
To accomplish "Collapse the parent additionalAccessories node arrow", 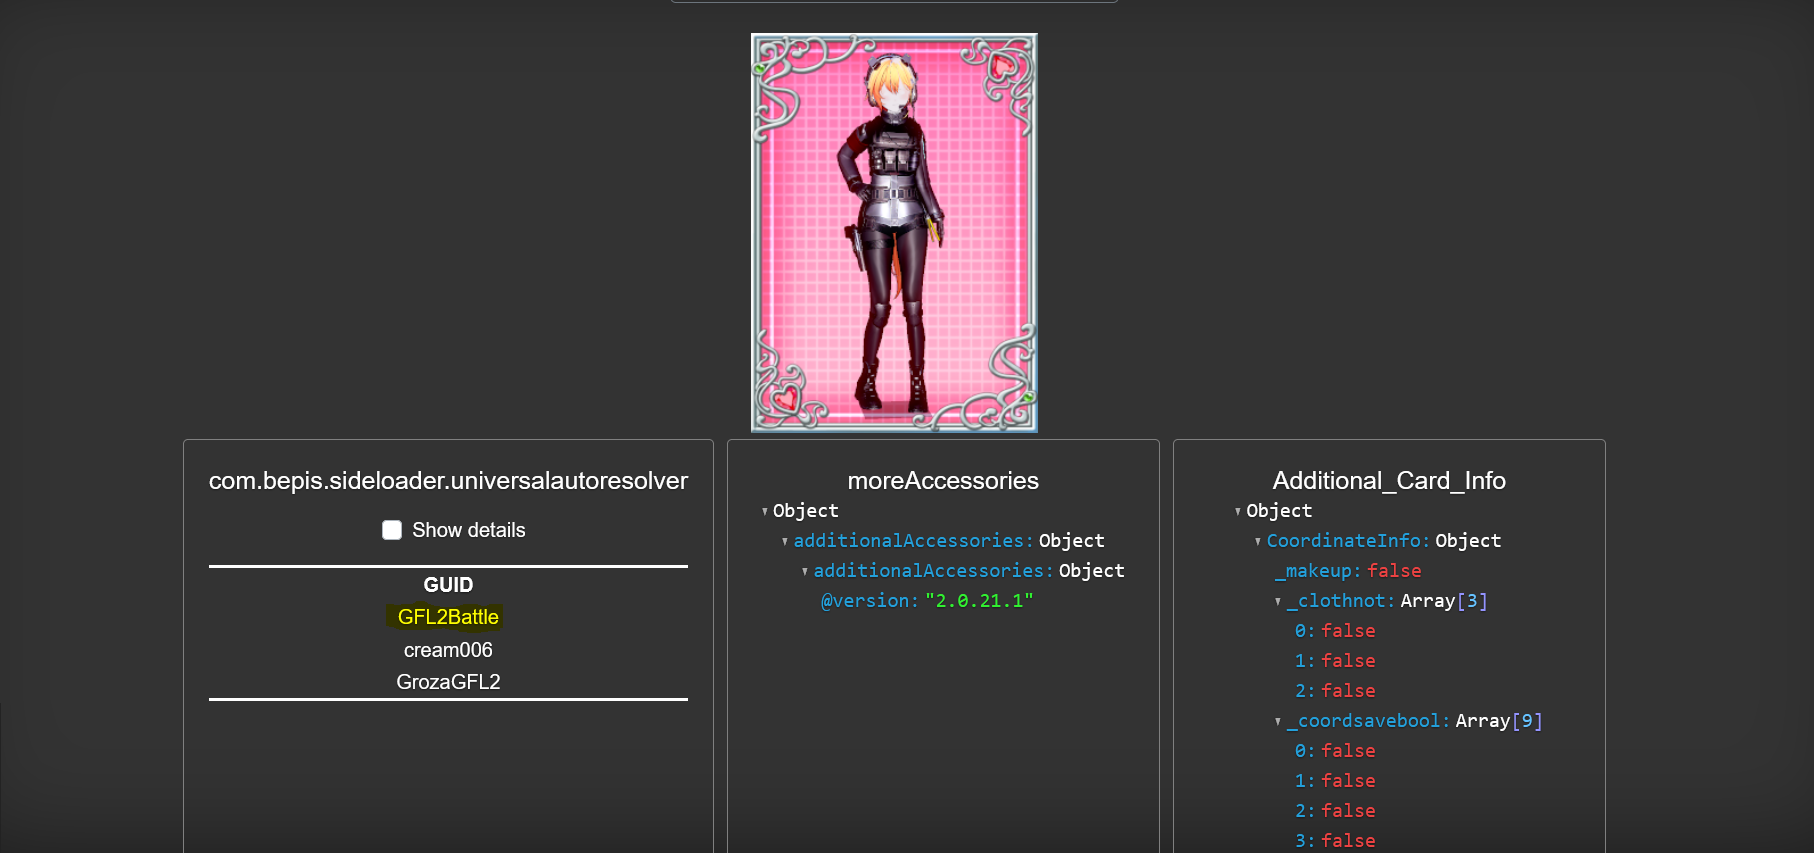I will pos(785,542).
